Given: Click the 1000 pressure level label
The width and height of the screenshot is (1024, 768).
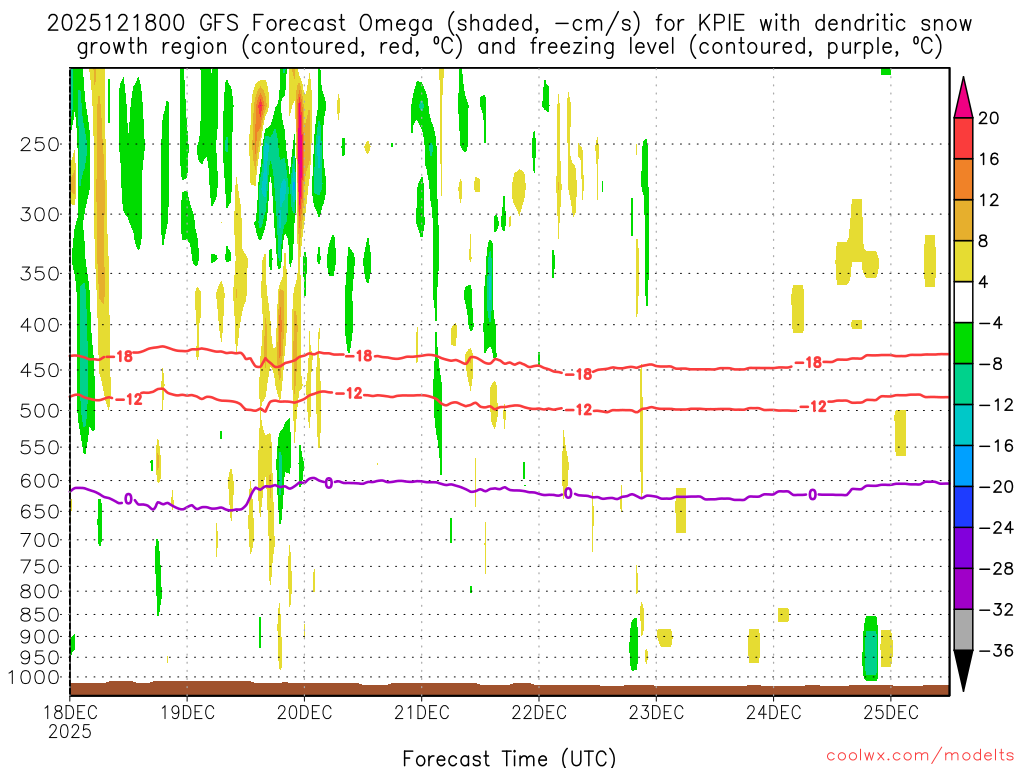Looking at the screenshot, I should [34, 678].
